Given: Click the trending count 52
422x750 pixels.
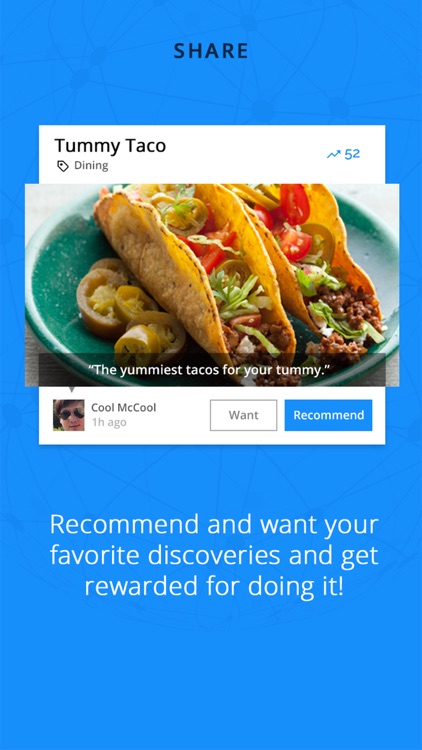Looking at the screenshot, I should pyautogui.click(x=352, y=154).
